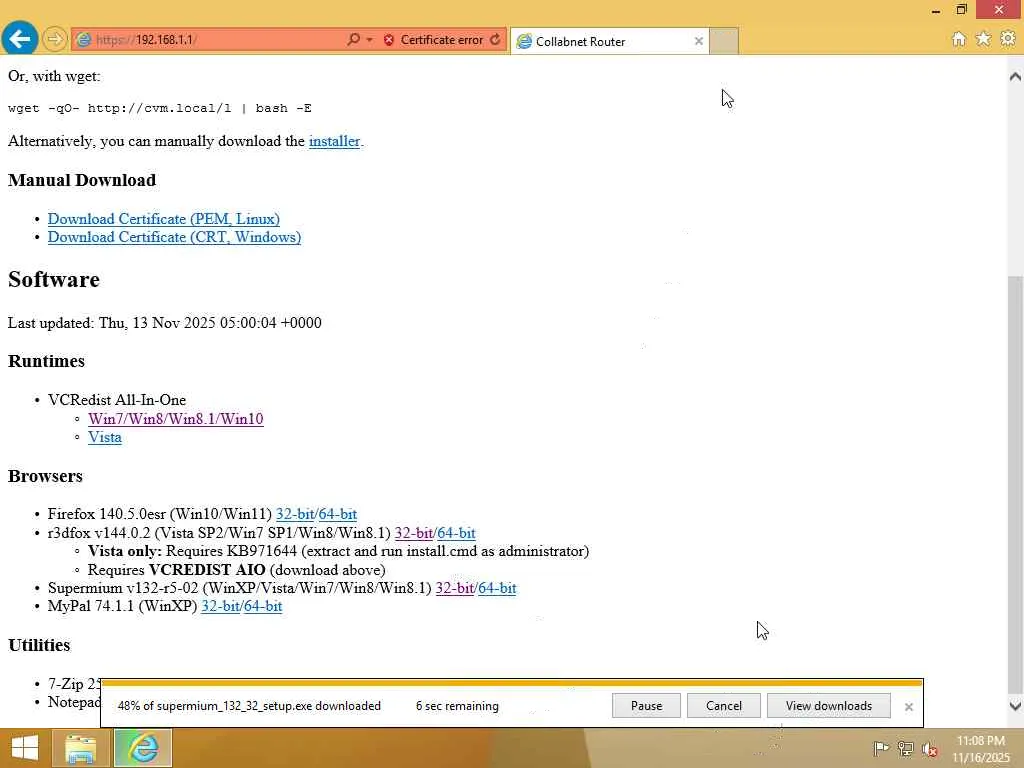Download Supermium 64-bit
The height and width of the screenshot is (768, 1024).
(x=497, y=588)
